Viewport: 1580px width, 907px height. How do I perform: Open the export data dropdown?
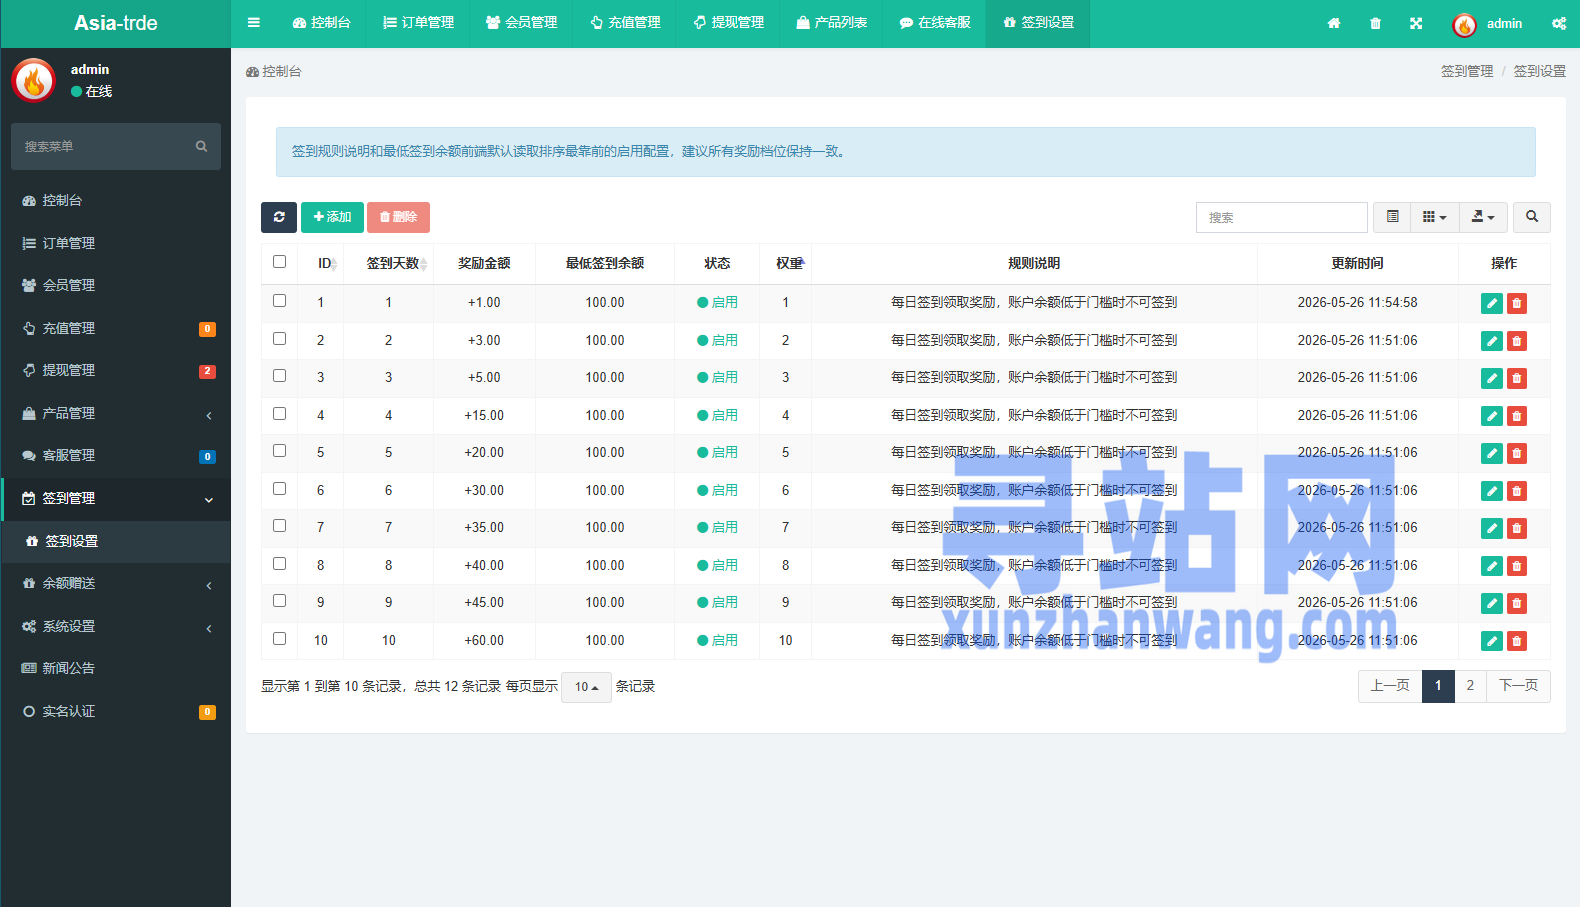coord(1483,217)
